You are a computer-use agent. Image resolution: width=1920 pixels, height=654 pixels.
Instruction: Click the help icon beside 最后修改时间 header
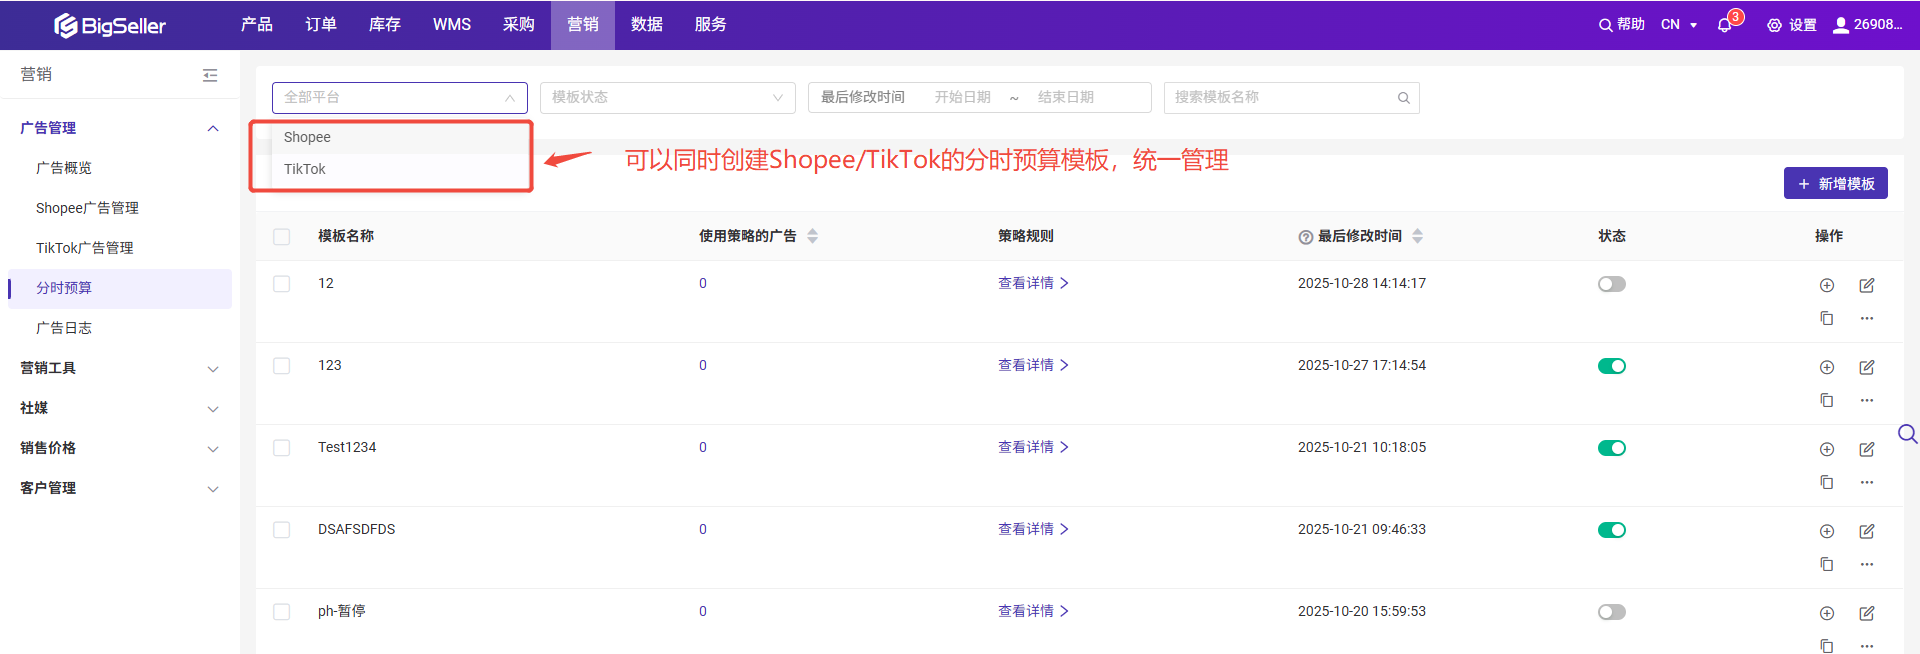click(1305, 237)
